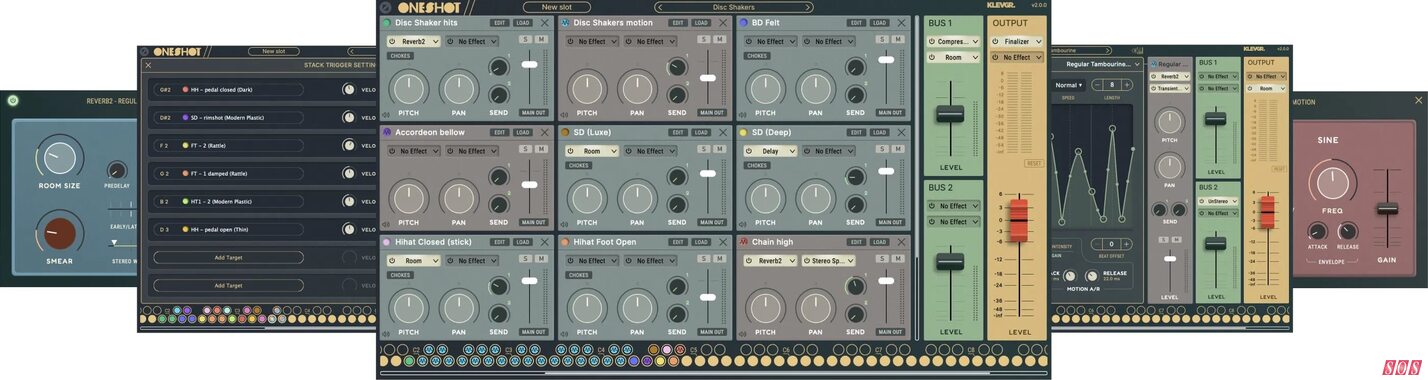Click the Disc Shaker hits slot color icon
This screenshot has width=1428, height=380.
[x=387, y=23]
